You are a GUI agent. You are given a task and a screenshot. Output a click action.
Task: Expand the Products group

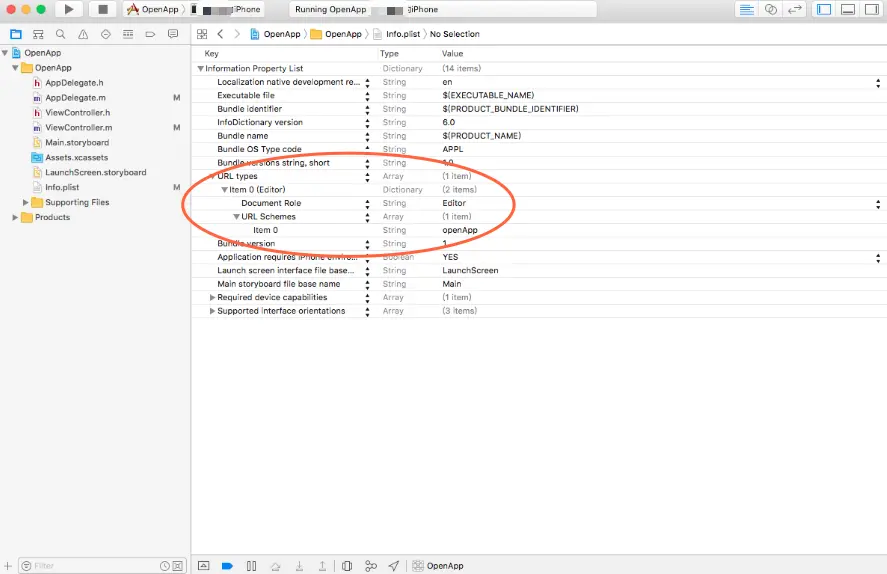click(15, 217)
